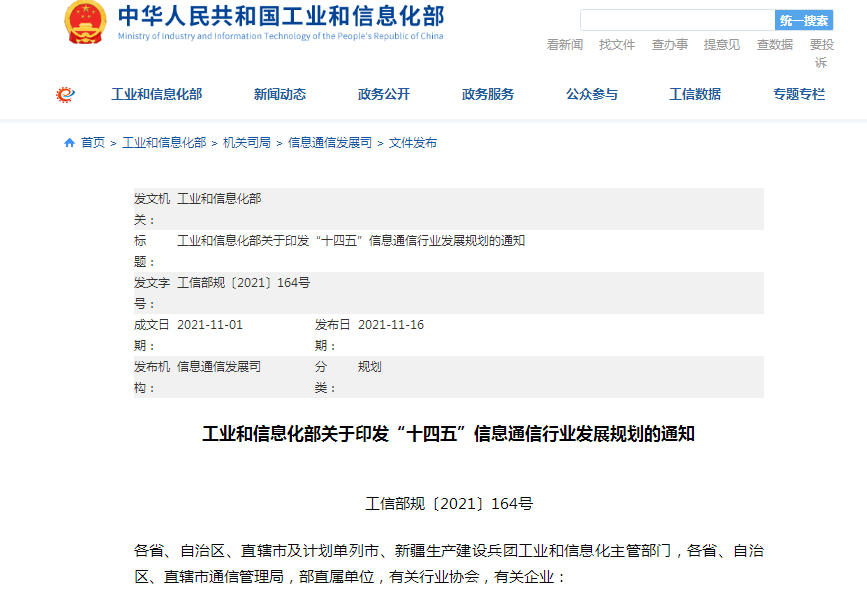Screen dimensions: 867x591
Task: Open the 查数据 quick link
Action: point(775,45)
